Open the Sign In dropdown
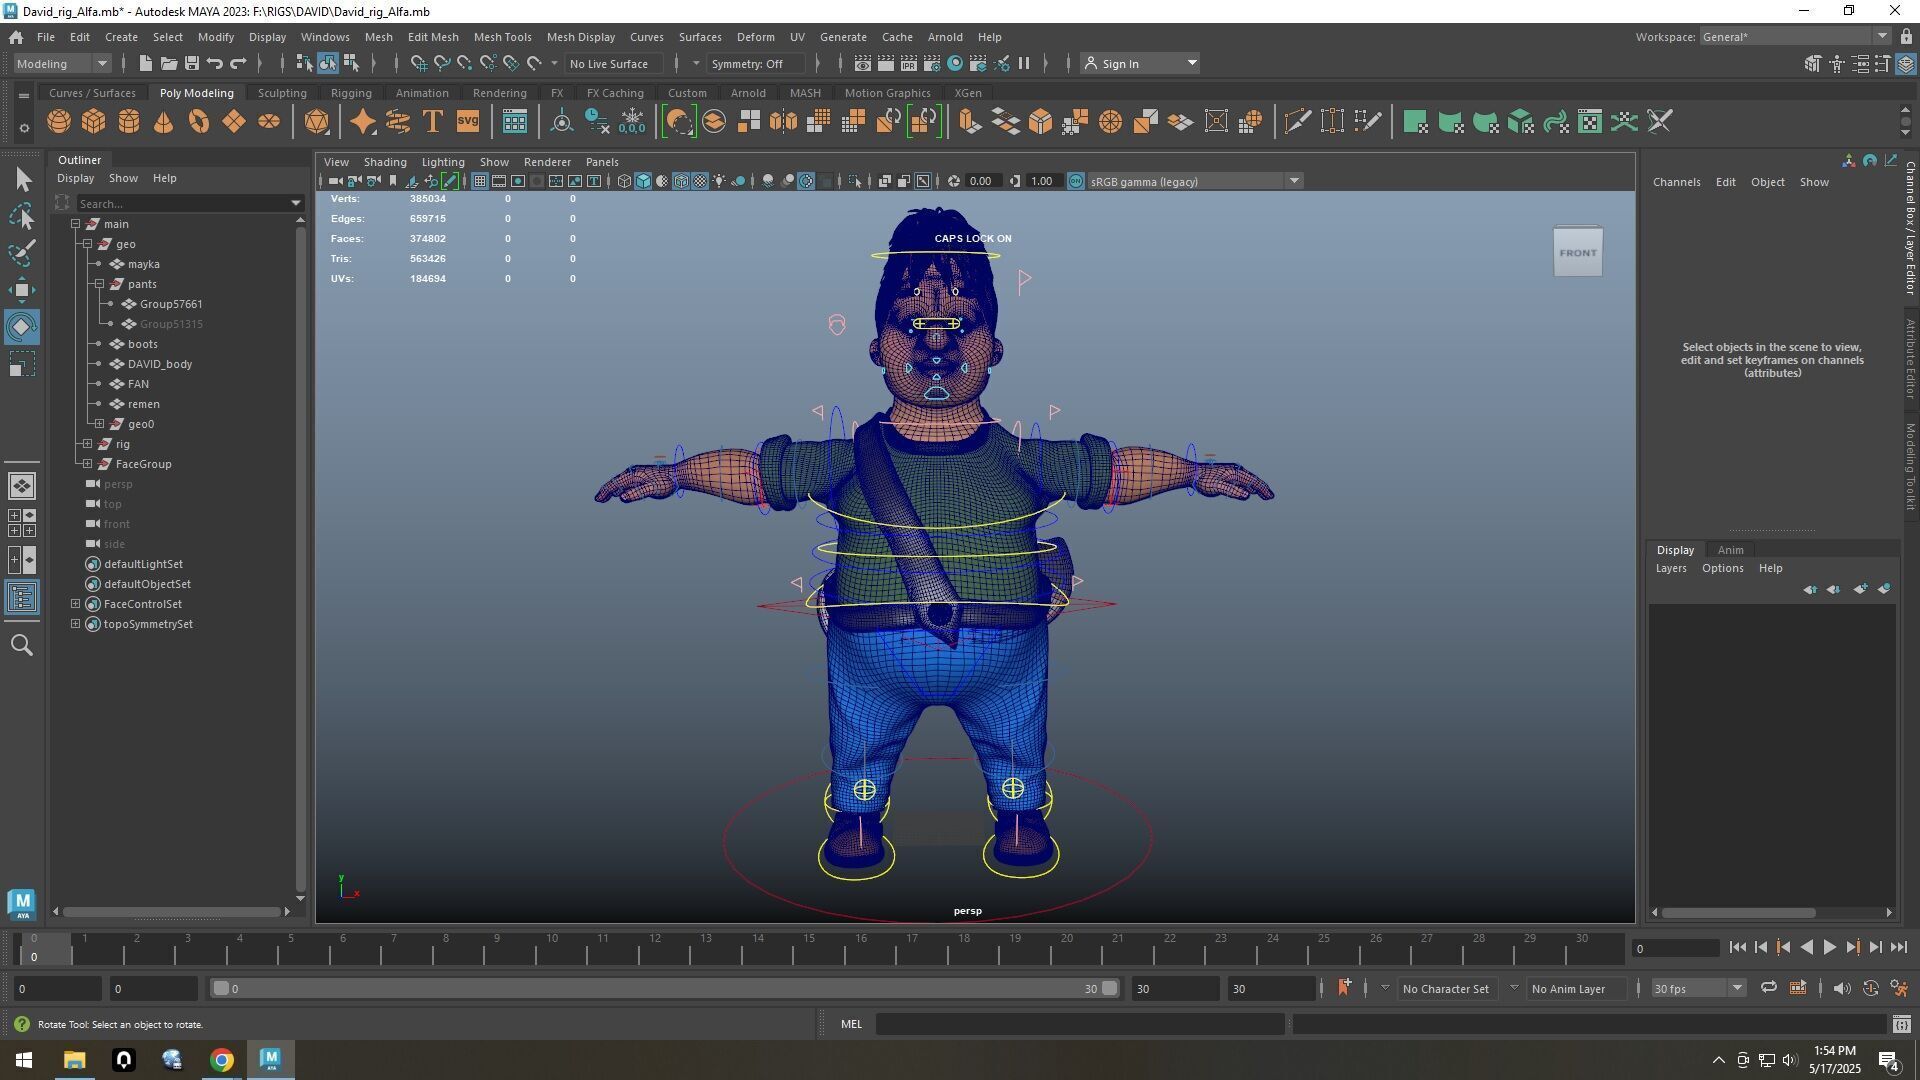The height and width of the screenshot is (1080, 1920). [x=1140, y=63]
